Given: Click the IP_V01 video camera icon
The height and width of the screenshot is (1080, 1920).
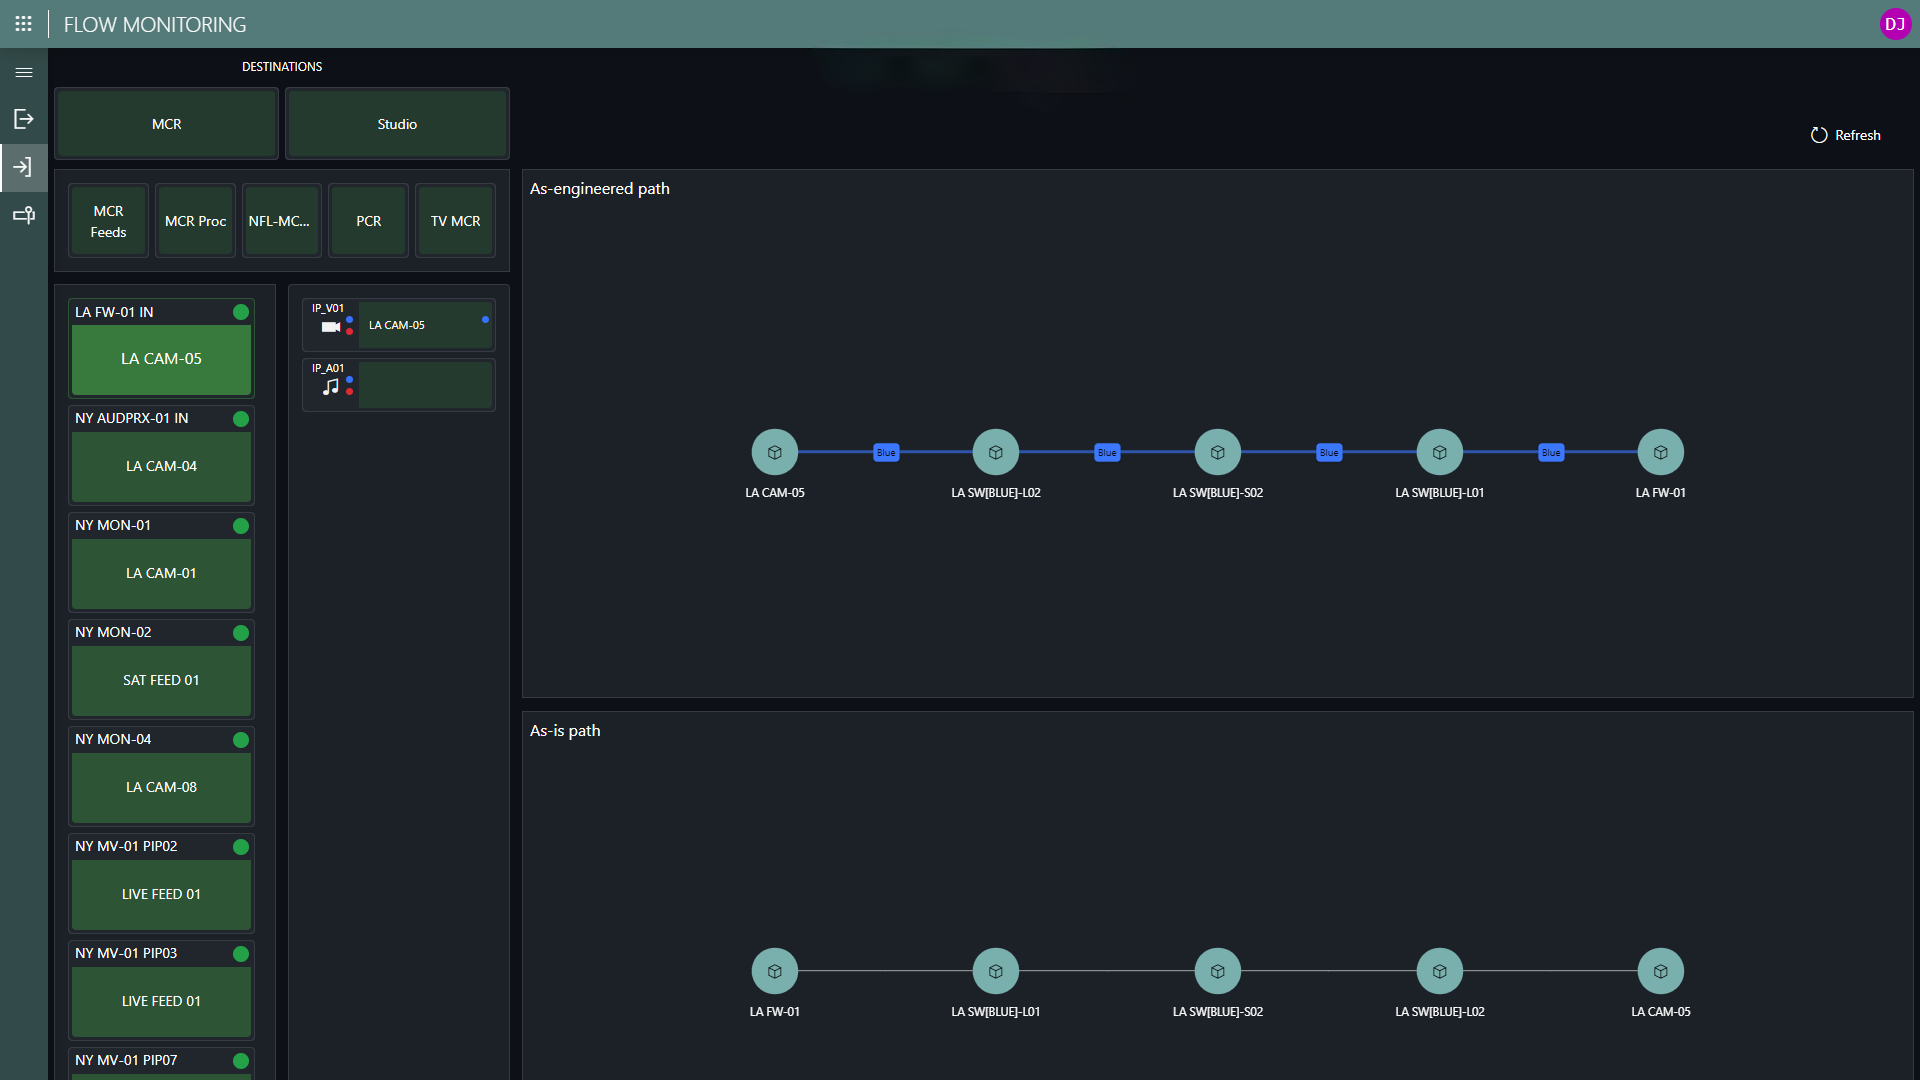Looking at the screenshot, I should coord(330,327).
